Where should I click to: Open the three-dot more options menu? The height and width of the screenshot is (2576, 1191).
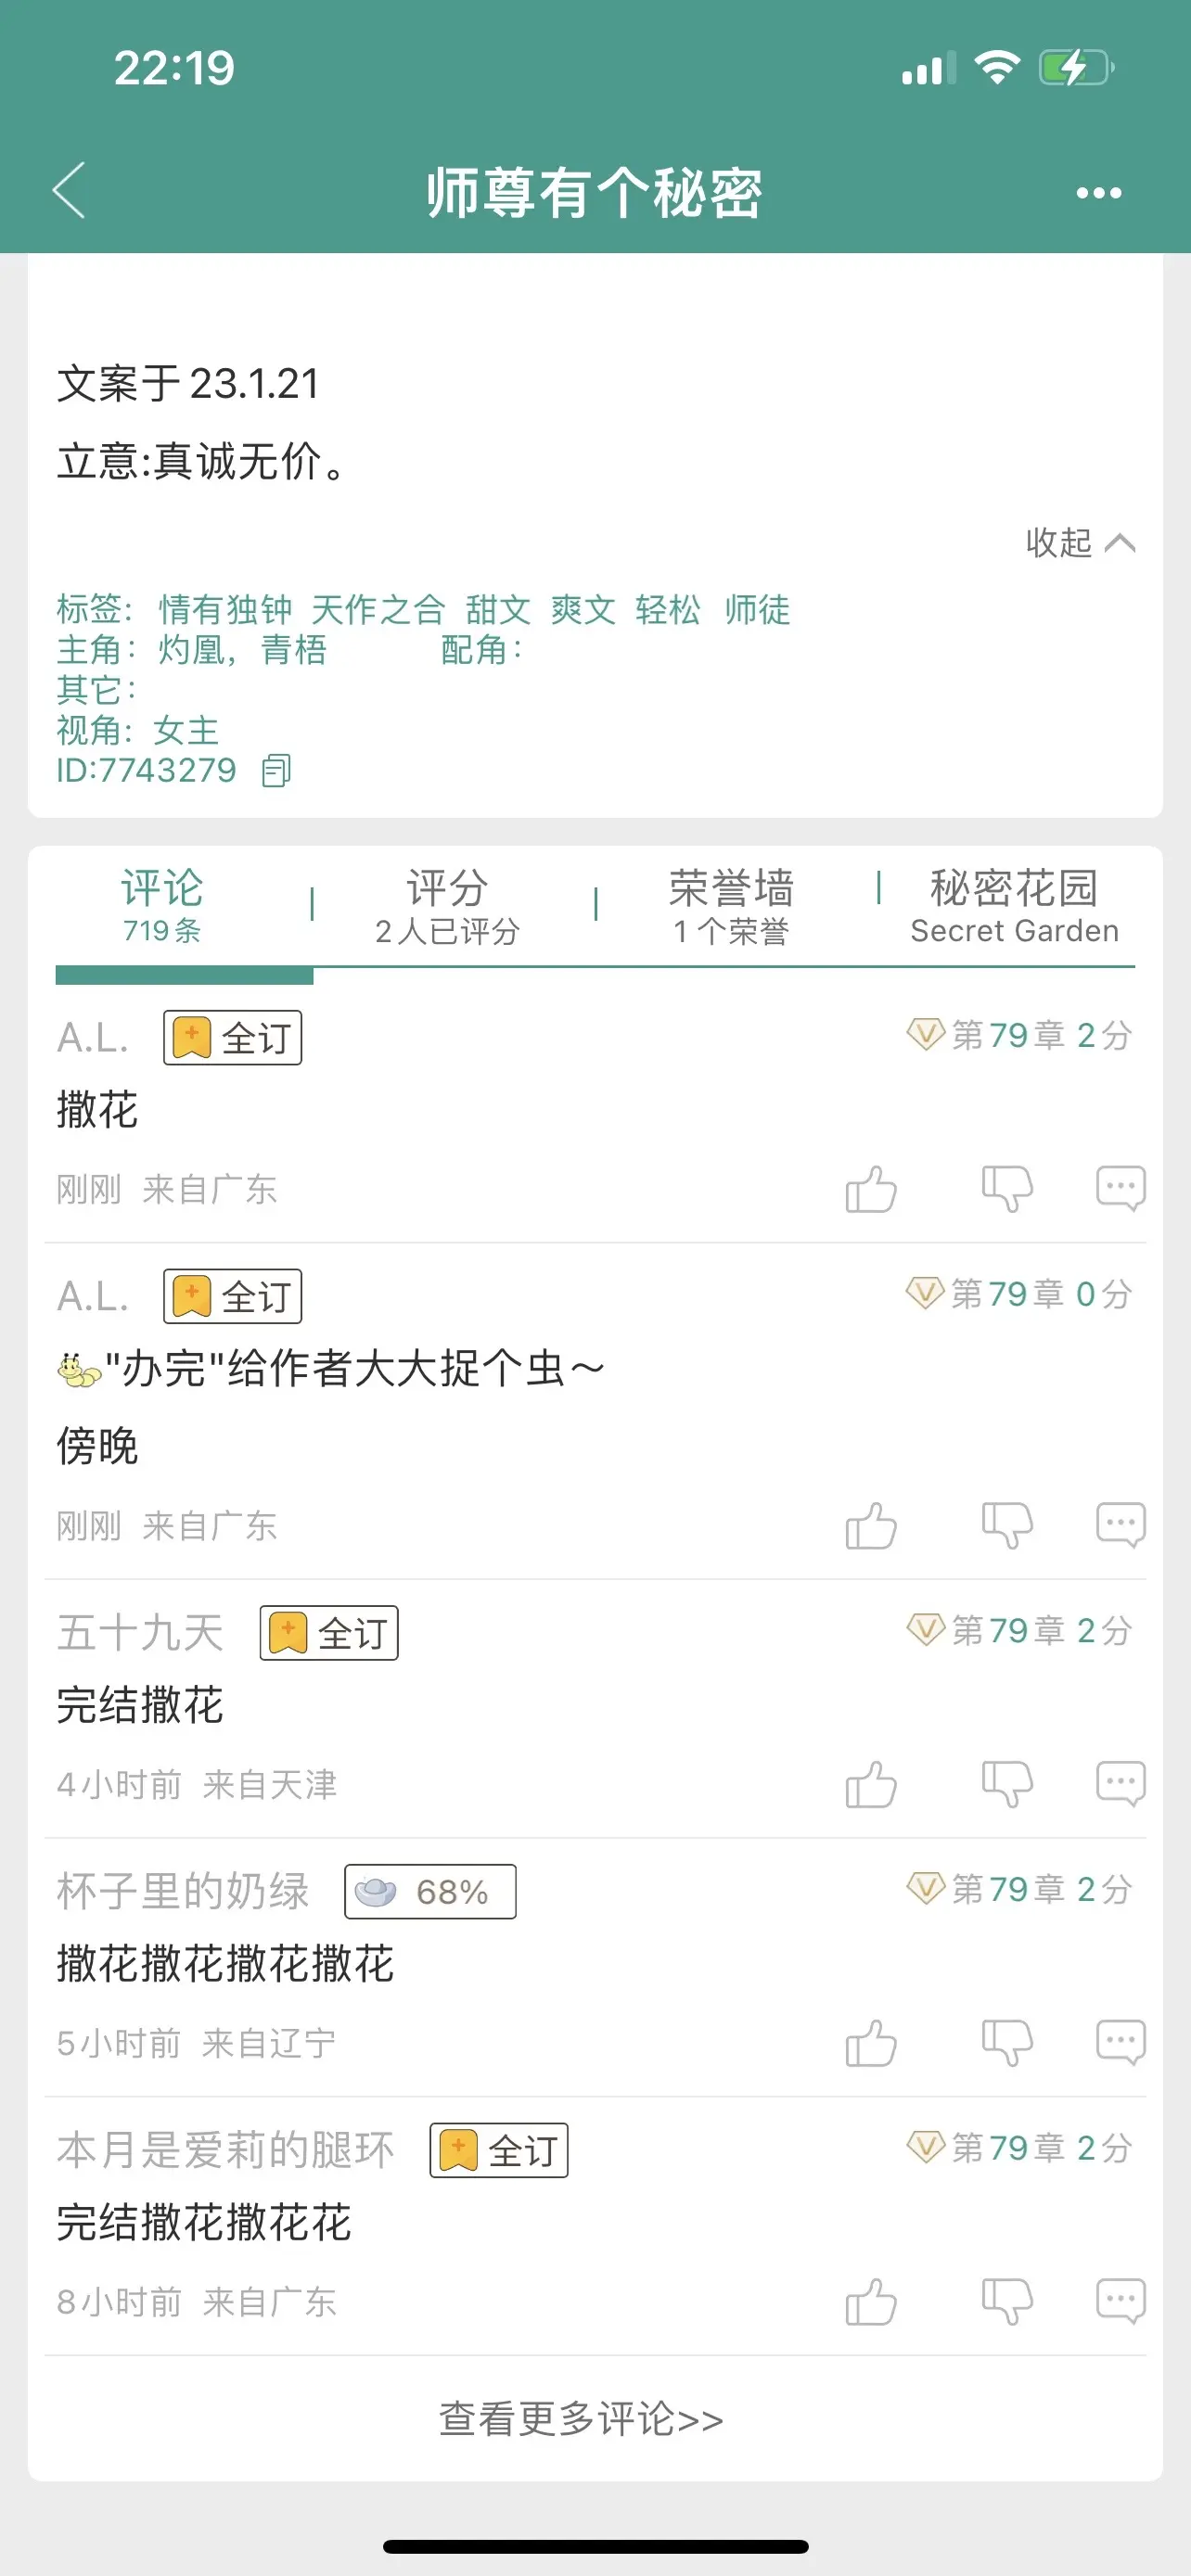tap(1098, 193)
